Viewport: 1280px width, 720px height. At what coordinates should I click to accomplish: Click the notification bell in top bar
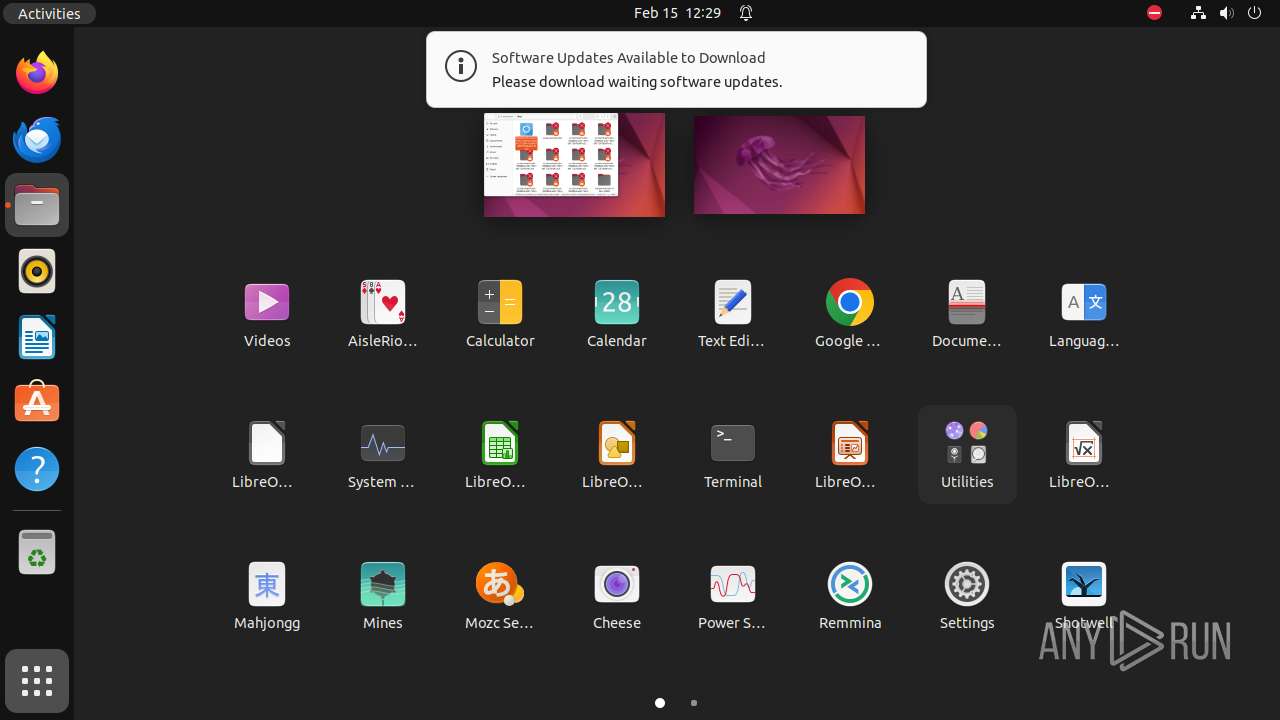(746, 13)
